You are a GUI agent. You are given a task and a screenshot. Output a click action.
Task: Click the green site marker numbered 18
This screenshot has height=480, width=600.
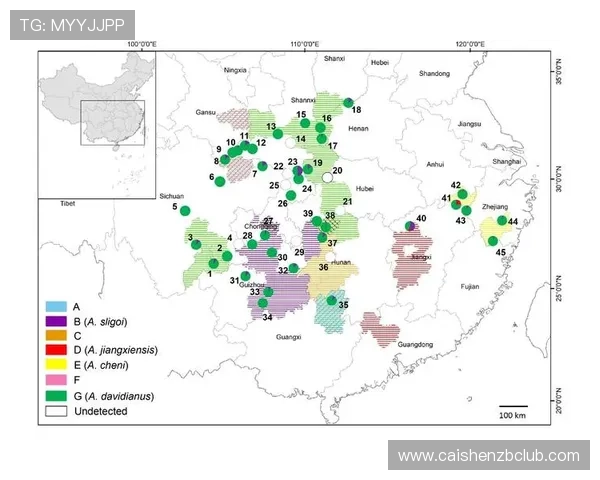click(x=347, y=103)
